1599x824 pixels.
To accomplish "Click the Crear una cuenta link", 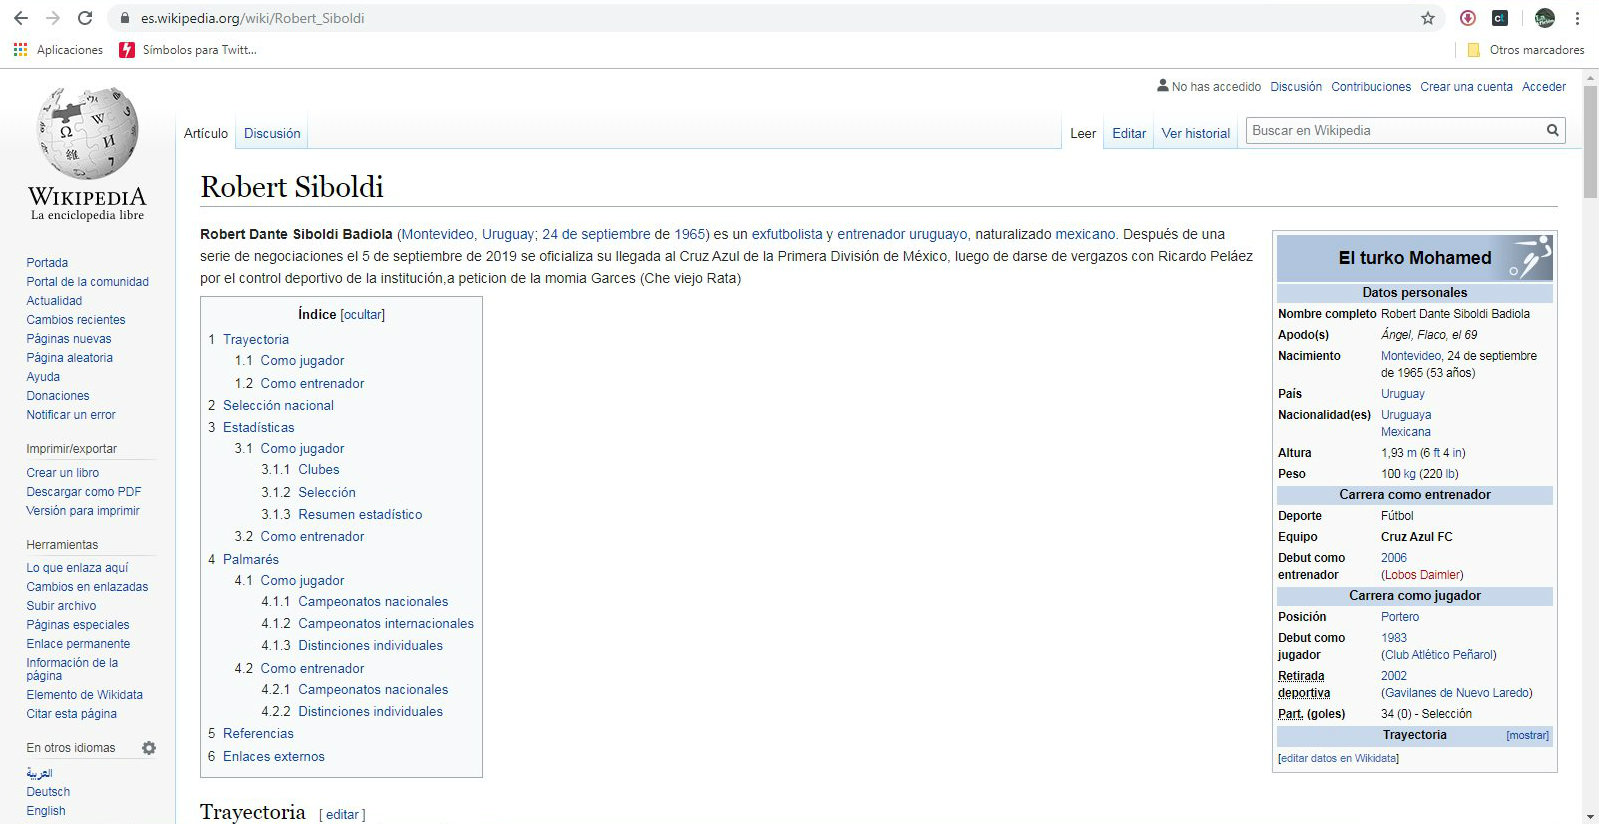I will click(x=1466, y=87).
